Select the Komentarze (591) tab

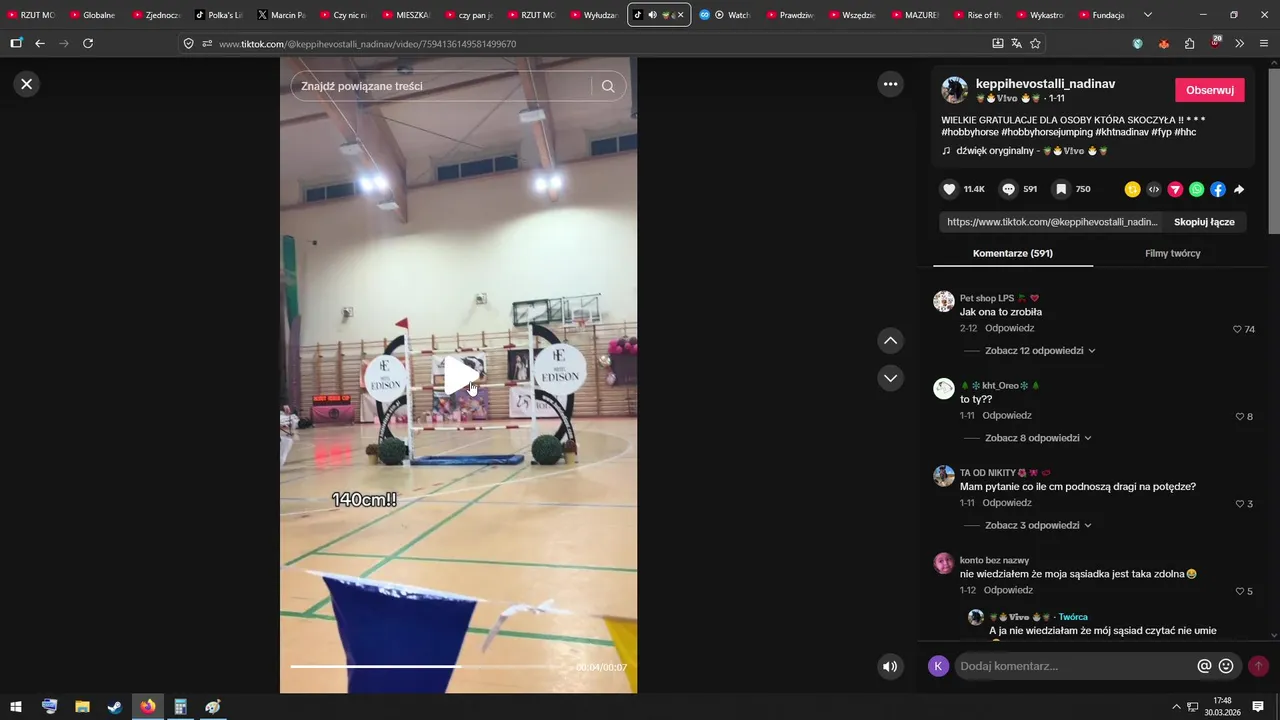coord(1013,253)
